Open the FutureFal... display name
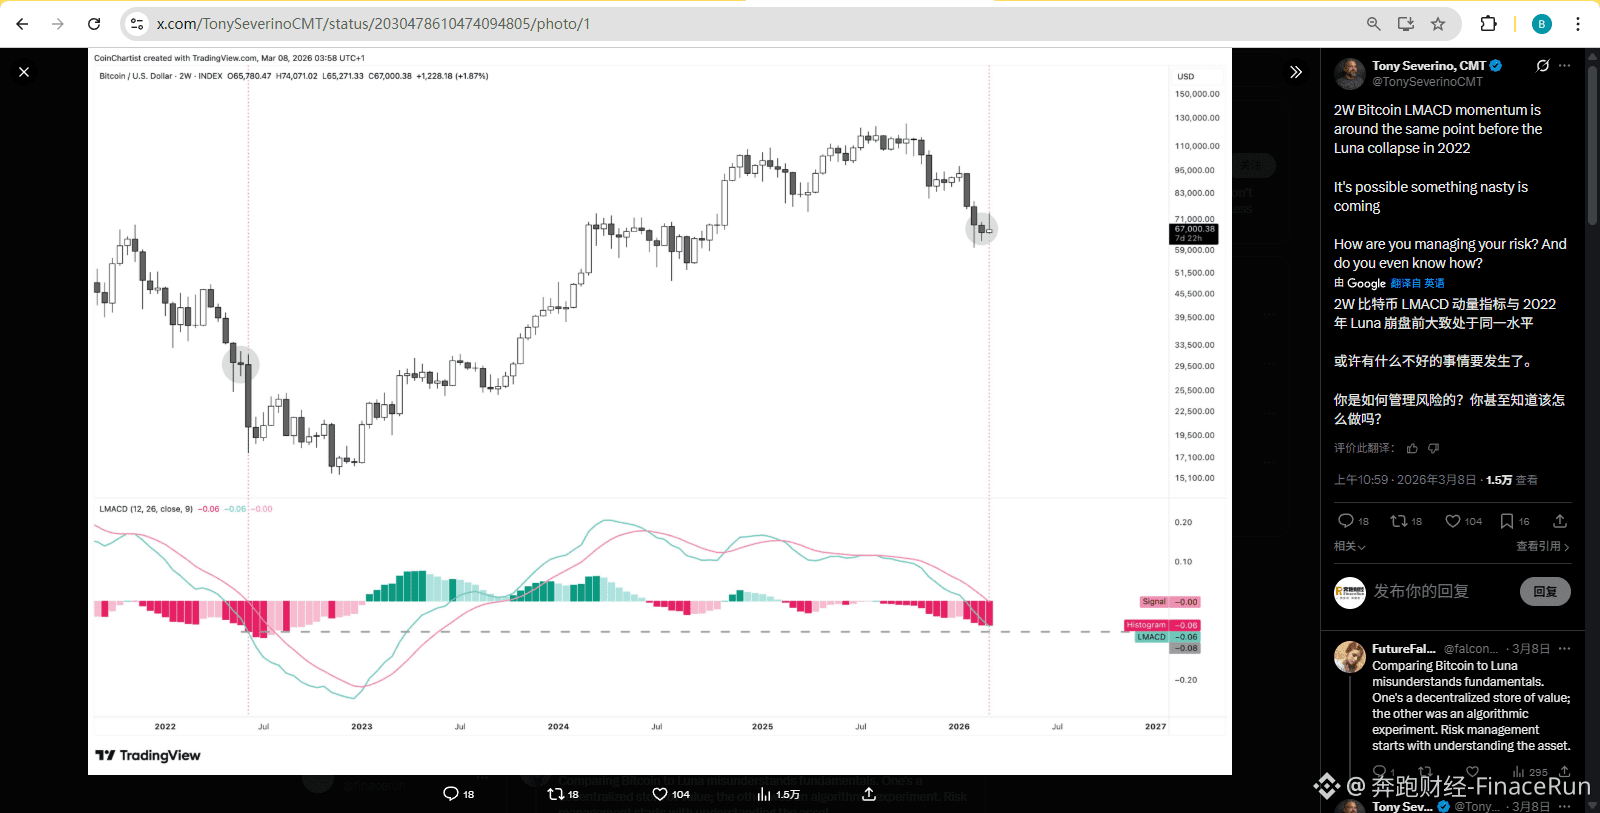Image resolution: width=1600 pixels, height=813 pixels. [x=1404, y=649]
